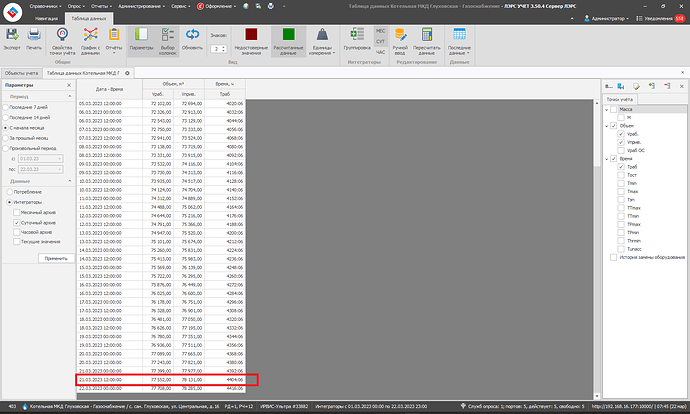
Task: Open the 'по' end date dropdown
Action: coord(60,169)
